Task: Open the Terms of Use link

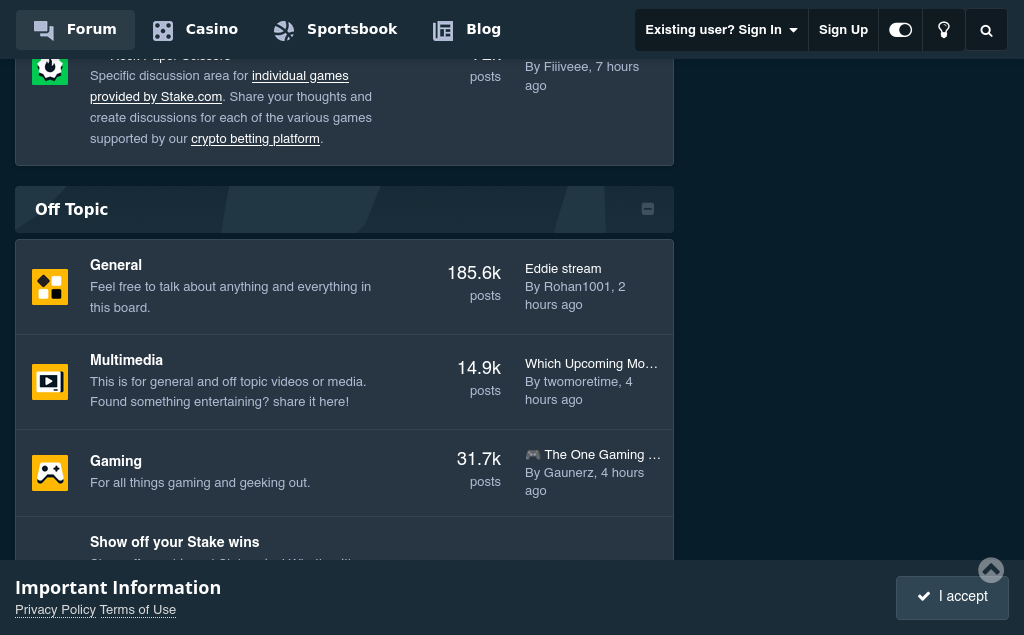Action: coord(138,610)
